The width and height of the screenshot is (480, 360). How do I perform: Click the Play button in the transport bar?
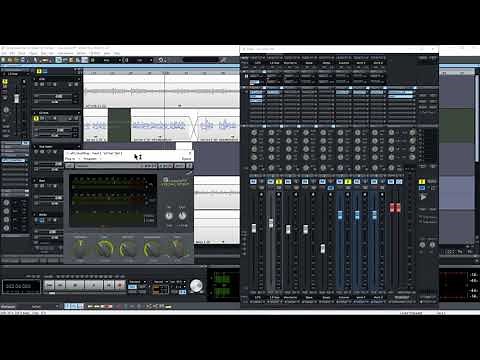pyautogui.click(x=94, y=285)
